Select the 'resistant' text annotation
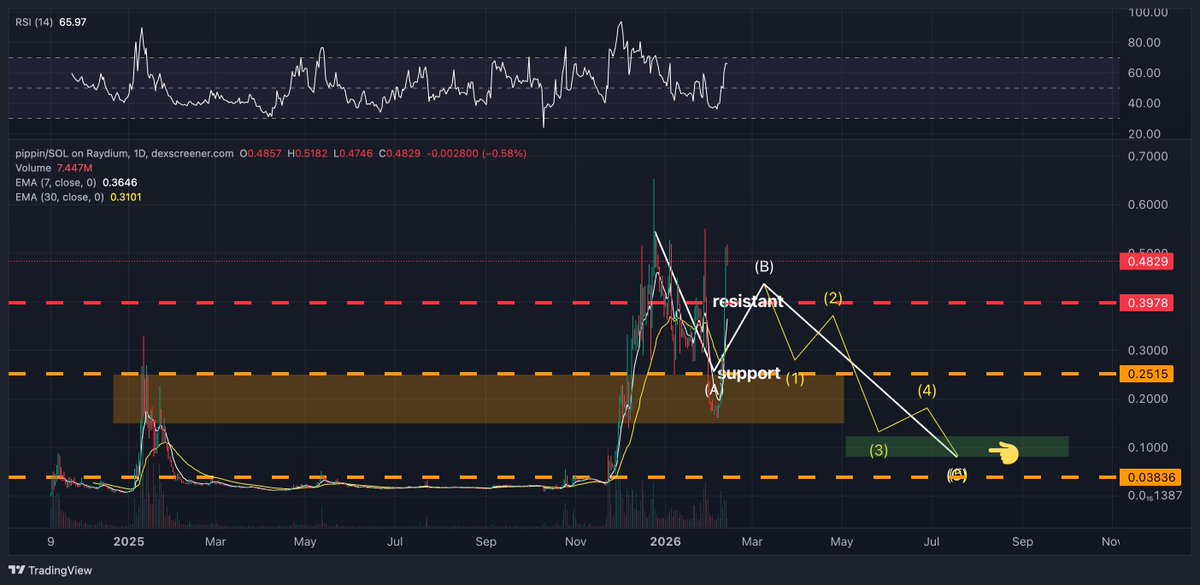Image resolution: width=1200 pixels, height=585 pixels. (746, 301)
